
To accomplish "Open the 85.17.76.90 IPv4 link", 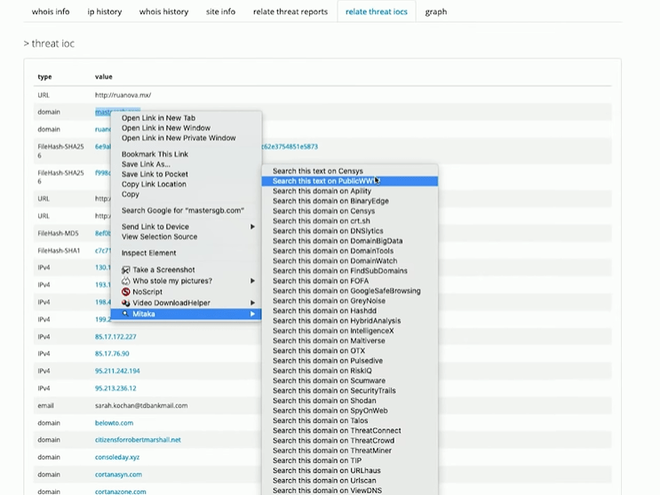I will pyautogui.click(x=112, y=354).
